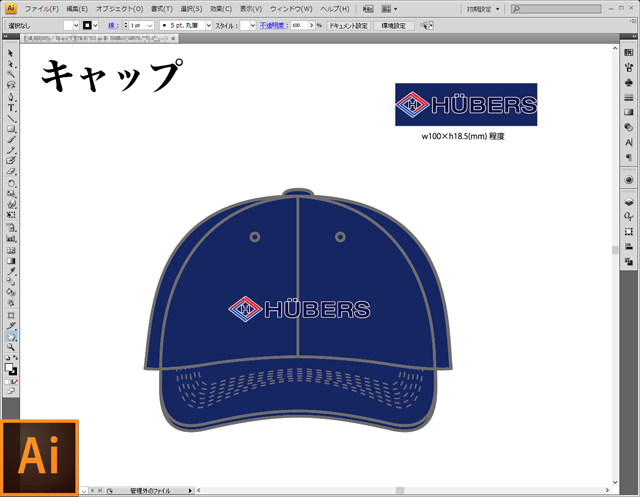Change the screen mode in toolbox
640x497 pixels.
click(11, 391)
